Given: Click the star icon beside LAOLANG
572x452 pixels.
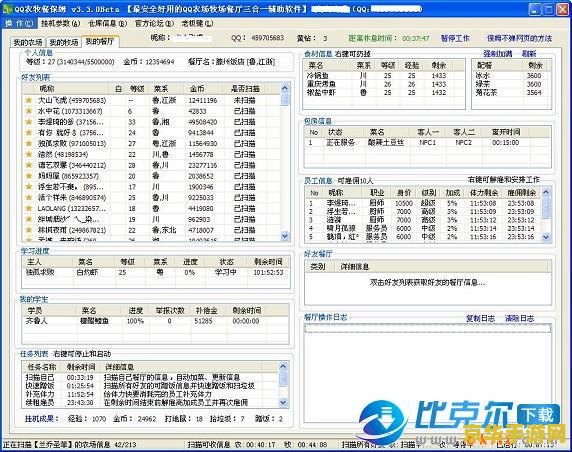Looking at the screenshot, I should 28,208.
